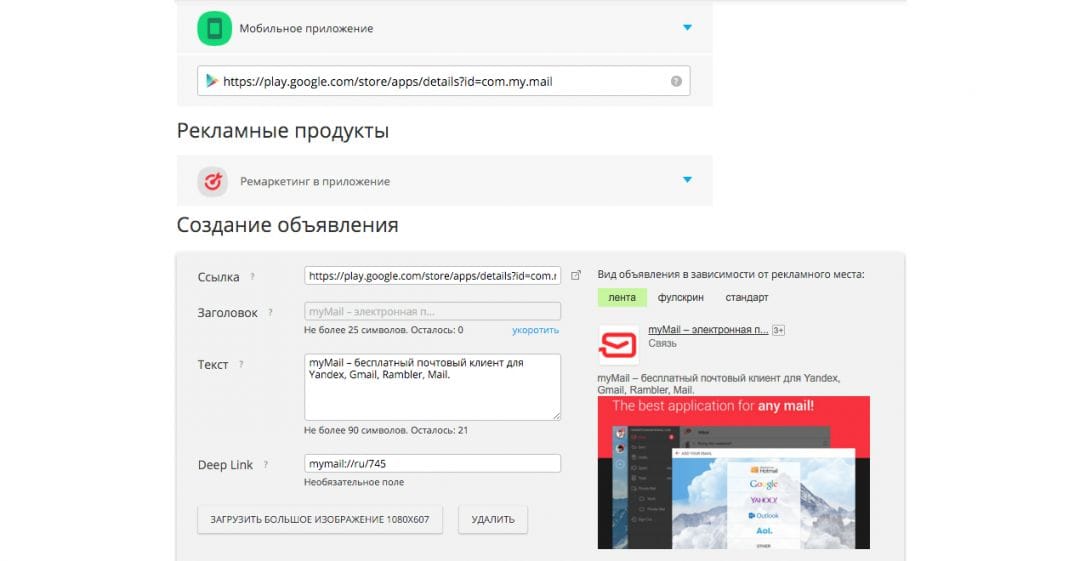Click the Связь category text

[x=663, y=343]
